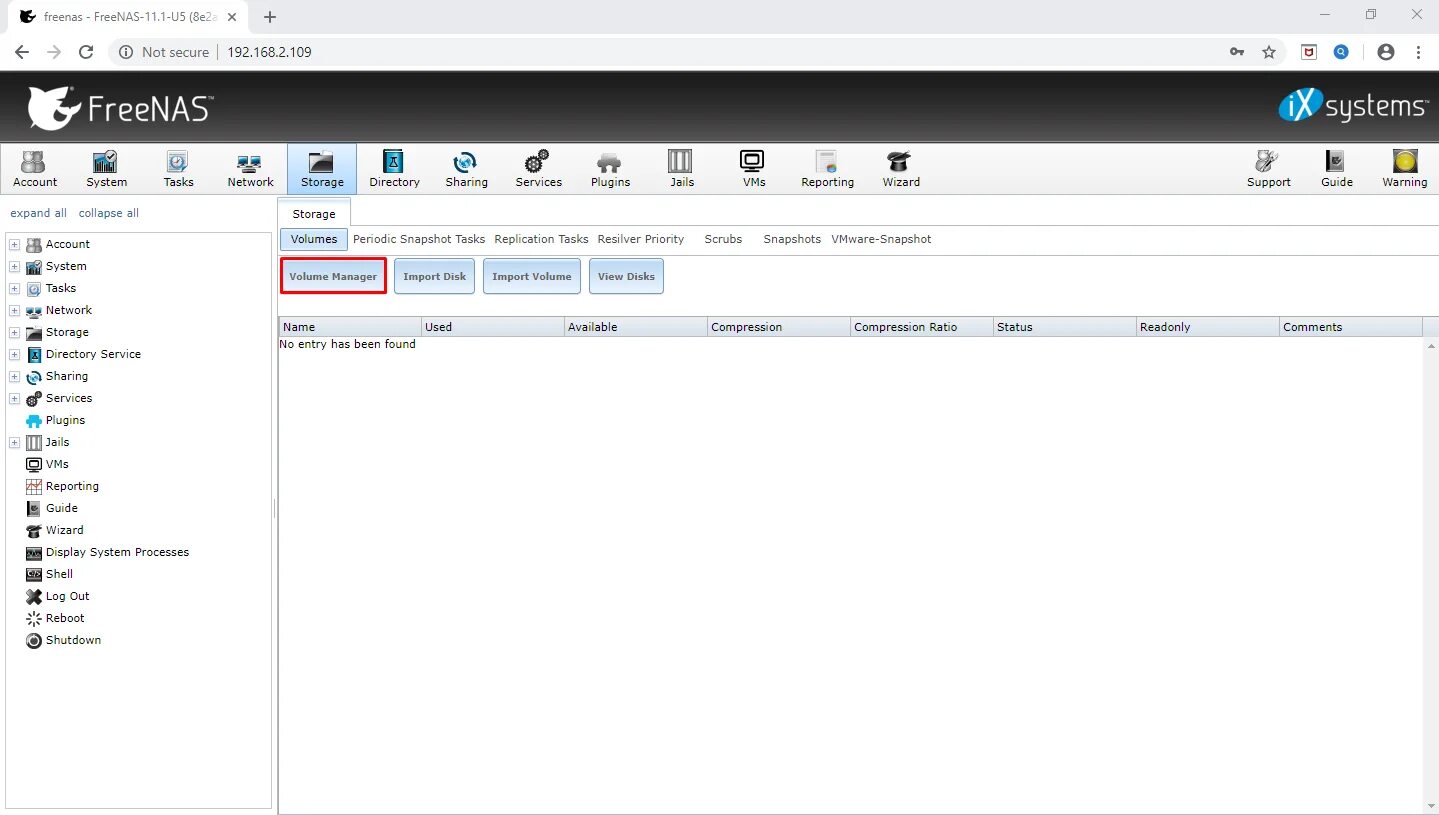1439x815 pixels.
Task: Expand the Network tree node
Action: [15, 311]
